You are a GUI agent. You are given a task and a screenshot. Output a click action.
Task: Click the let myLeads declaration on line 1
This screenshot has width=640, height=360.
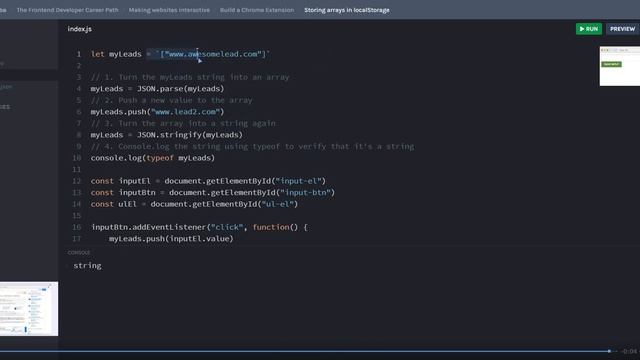coord(180,54)
